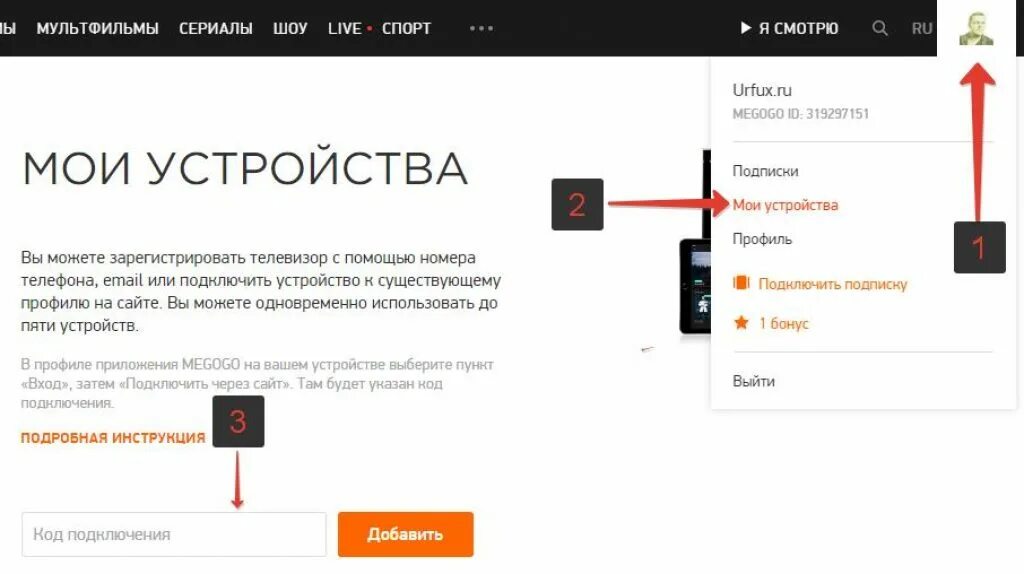Click the Подключить подписку link

pyautogui.click(x=833, y=284)
